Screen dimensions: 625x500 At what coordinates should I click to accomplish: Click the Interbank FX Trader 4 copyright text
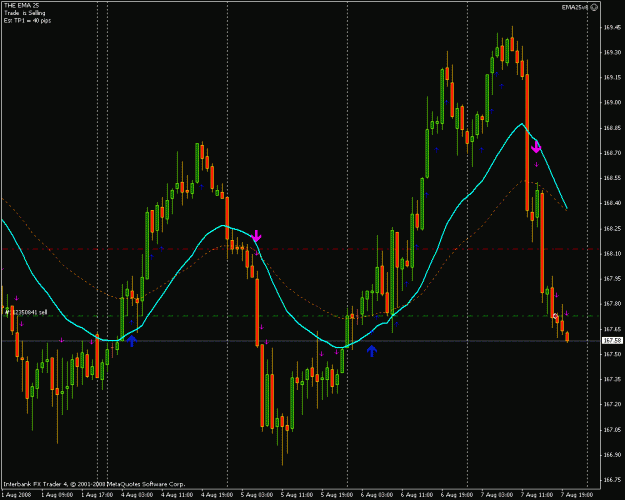coord(94,484)
